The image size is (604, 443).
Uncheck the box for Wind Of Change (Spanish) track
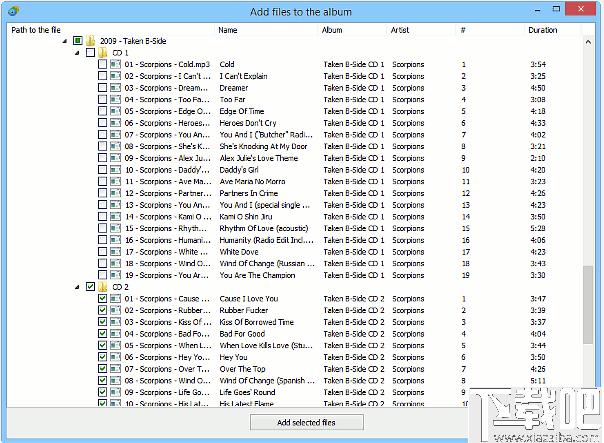[x=102, y=380]
